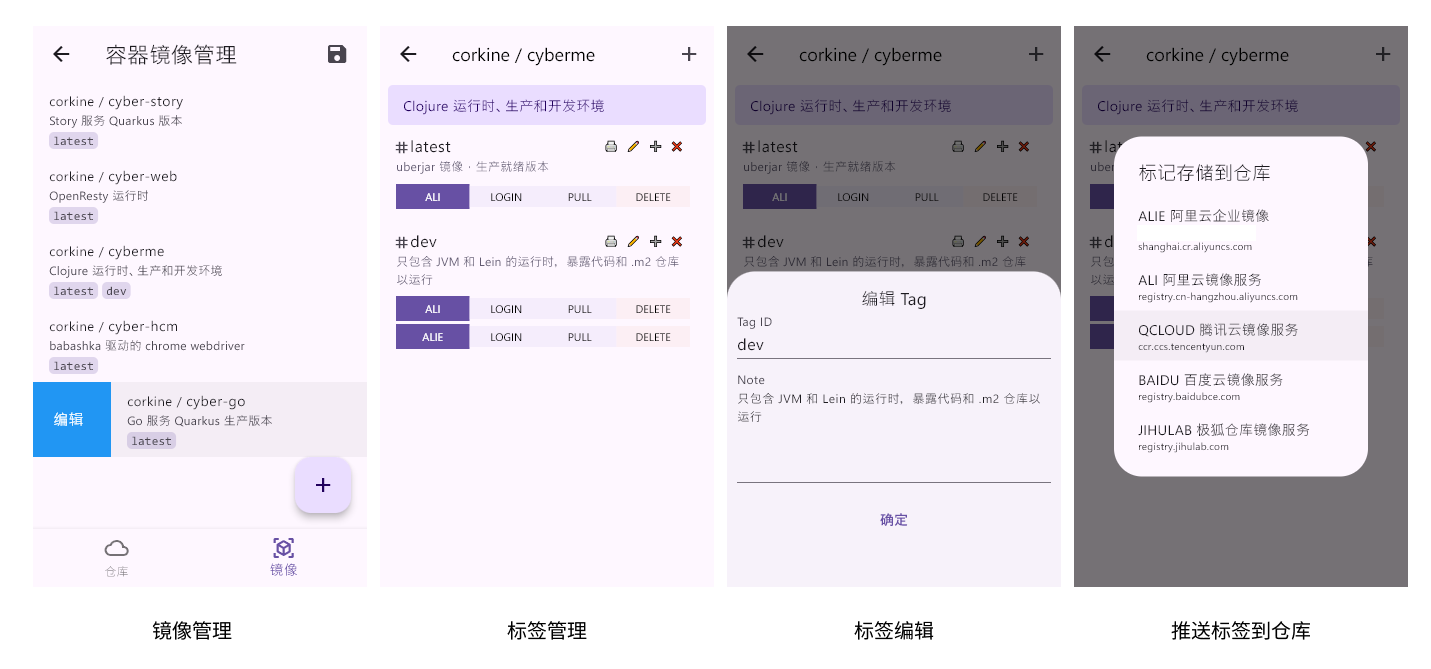The width and height of the screenshot is (1431, 669).
Task: Open the 镜像 cube icon in bottom navigation
Action: 283,548
